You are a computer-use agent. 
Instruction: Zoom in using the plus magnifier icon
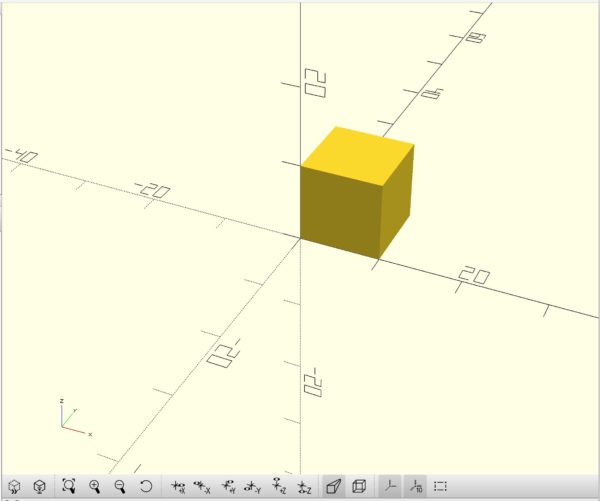(95, 486)
